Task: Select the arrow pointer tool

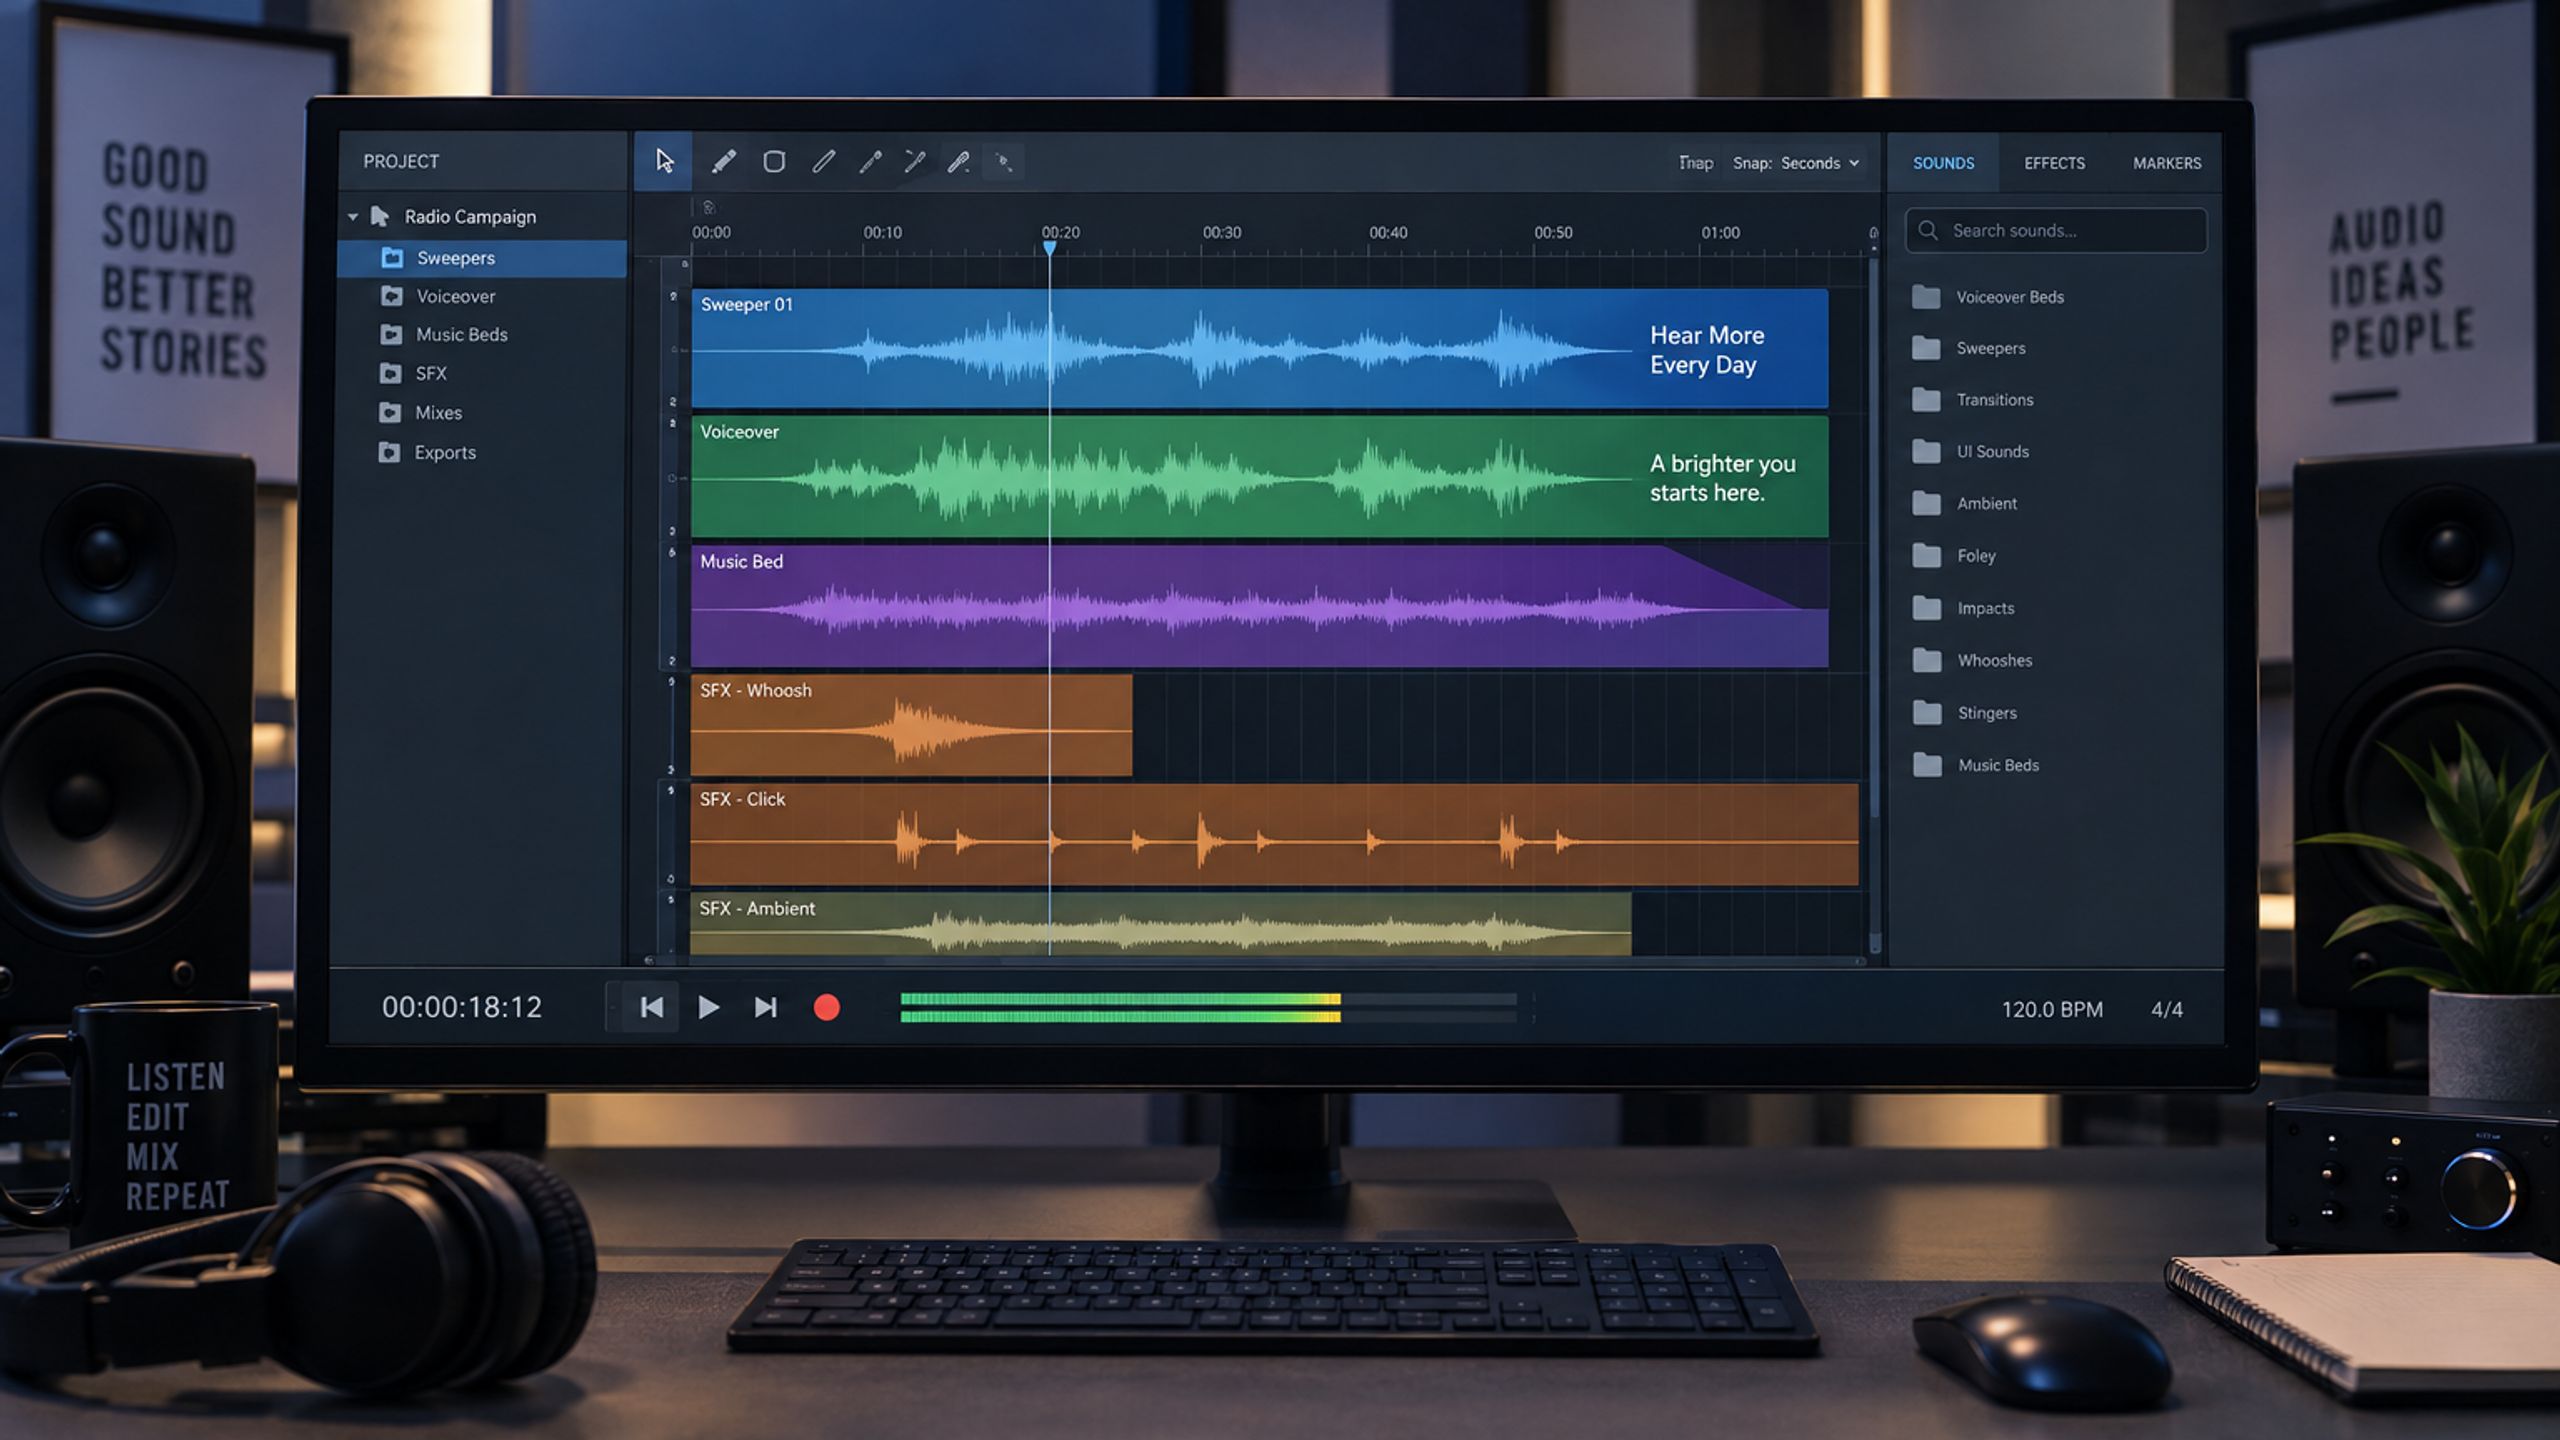Action: pos(664,161)
